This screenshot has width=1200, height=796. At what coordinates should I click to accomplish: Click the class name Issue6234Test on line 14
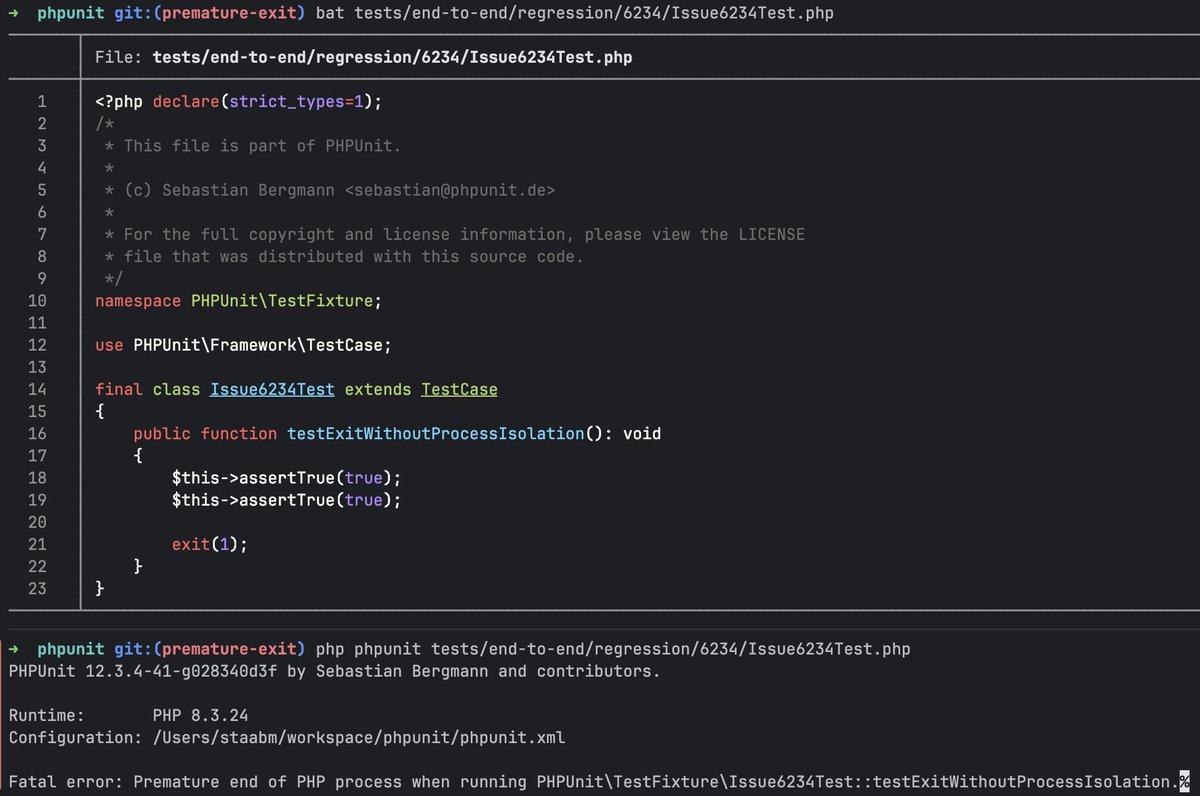272,389
